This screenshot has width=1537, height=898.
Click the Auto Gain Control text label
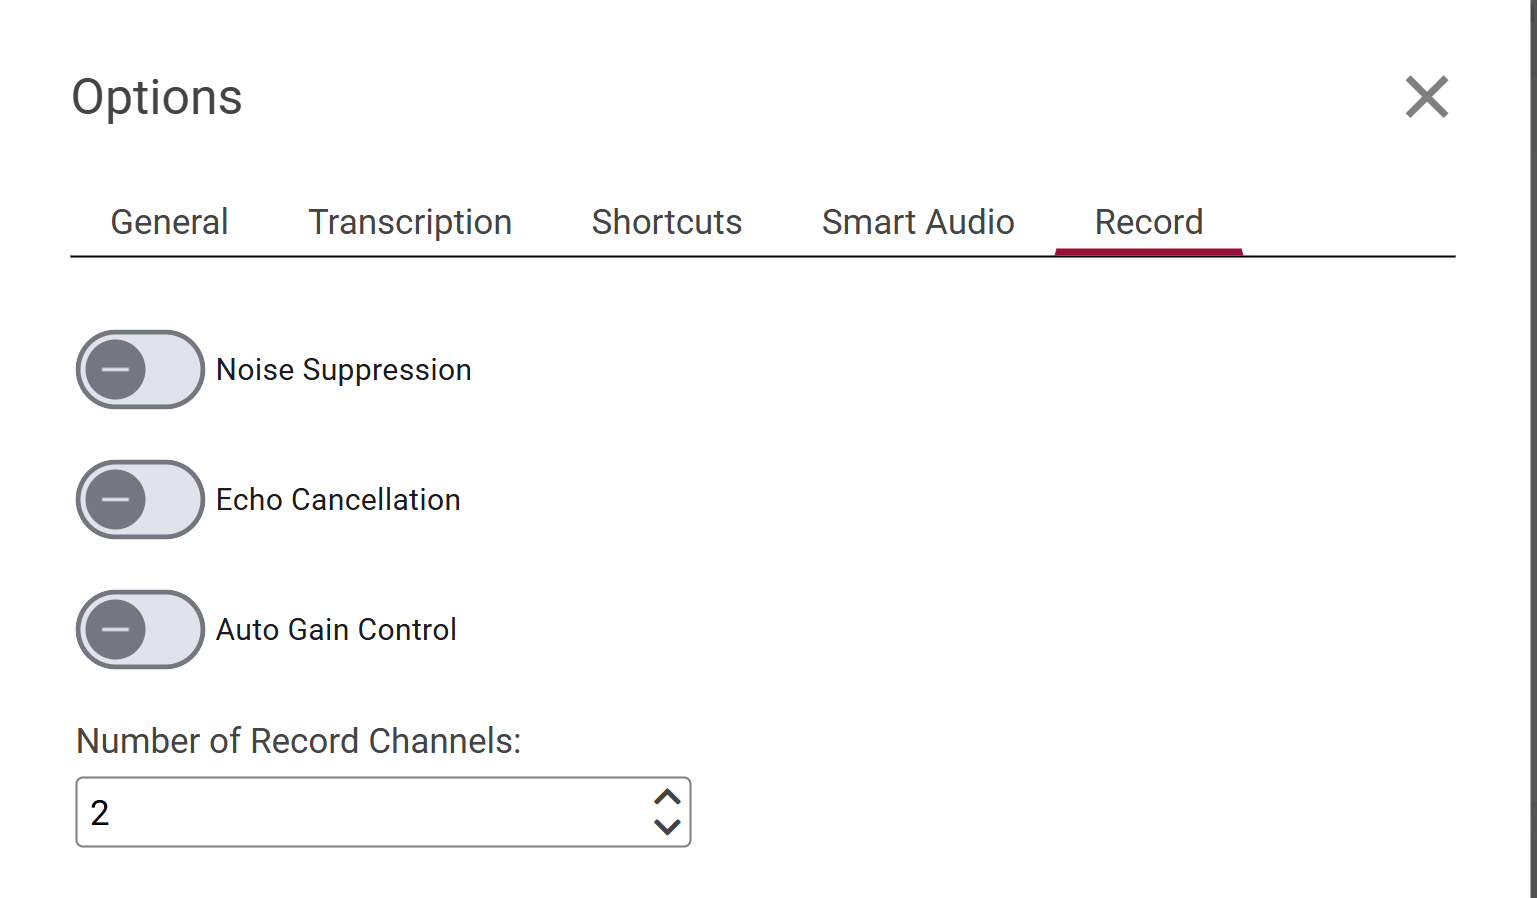click(336, 630)
